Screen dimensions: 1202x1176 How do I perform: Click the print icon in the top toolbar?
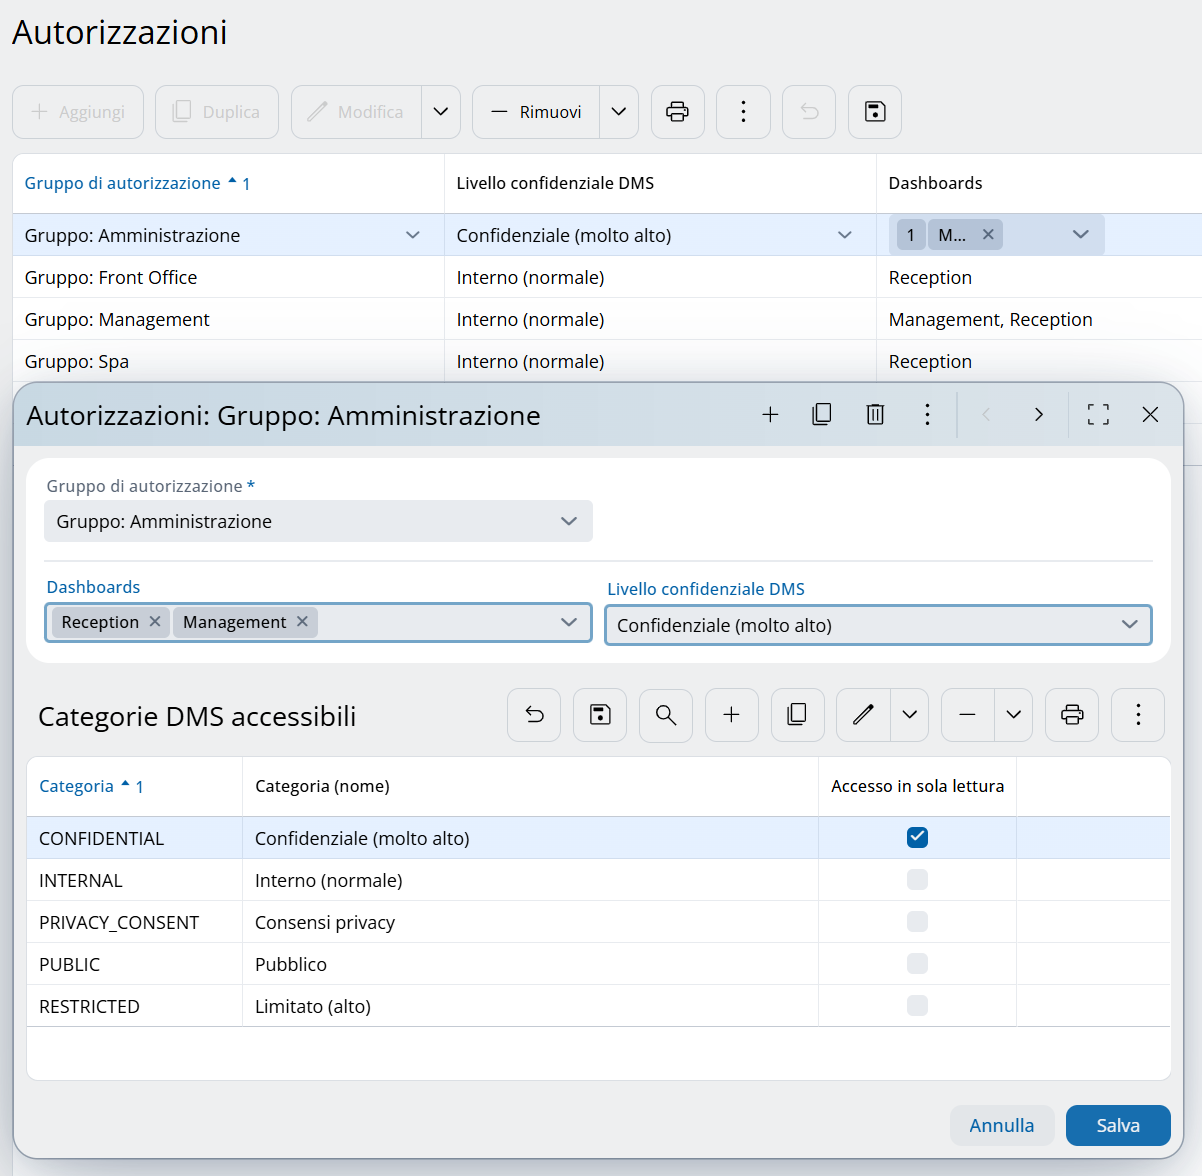click(677, 112)
